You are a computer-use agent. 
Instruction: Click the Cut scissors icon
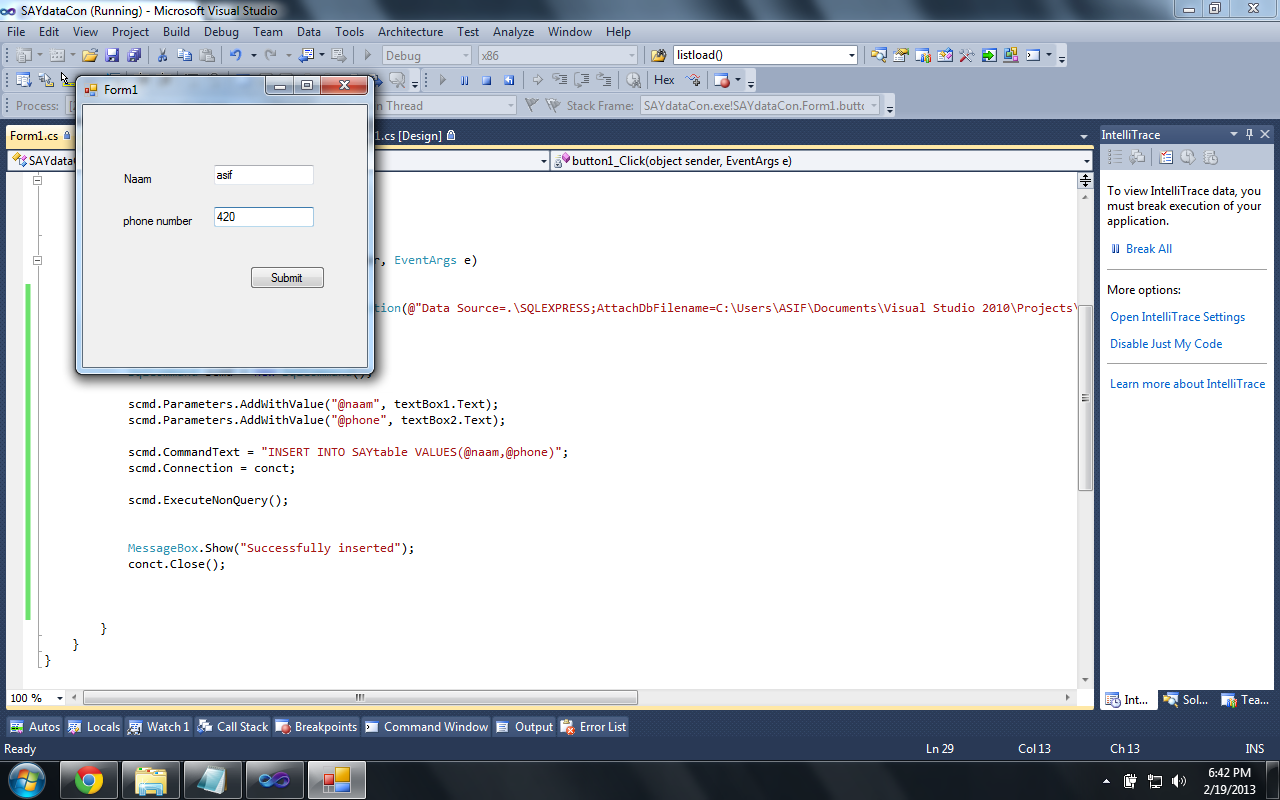click(162, 56)
